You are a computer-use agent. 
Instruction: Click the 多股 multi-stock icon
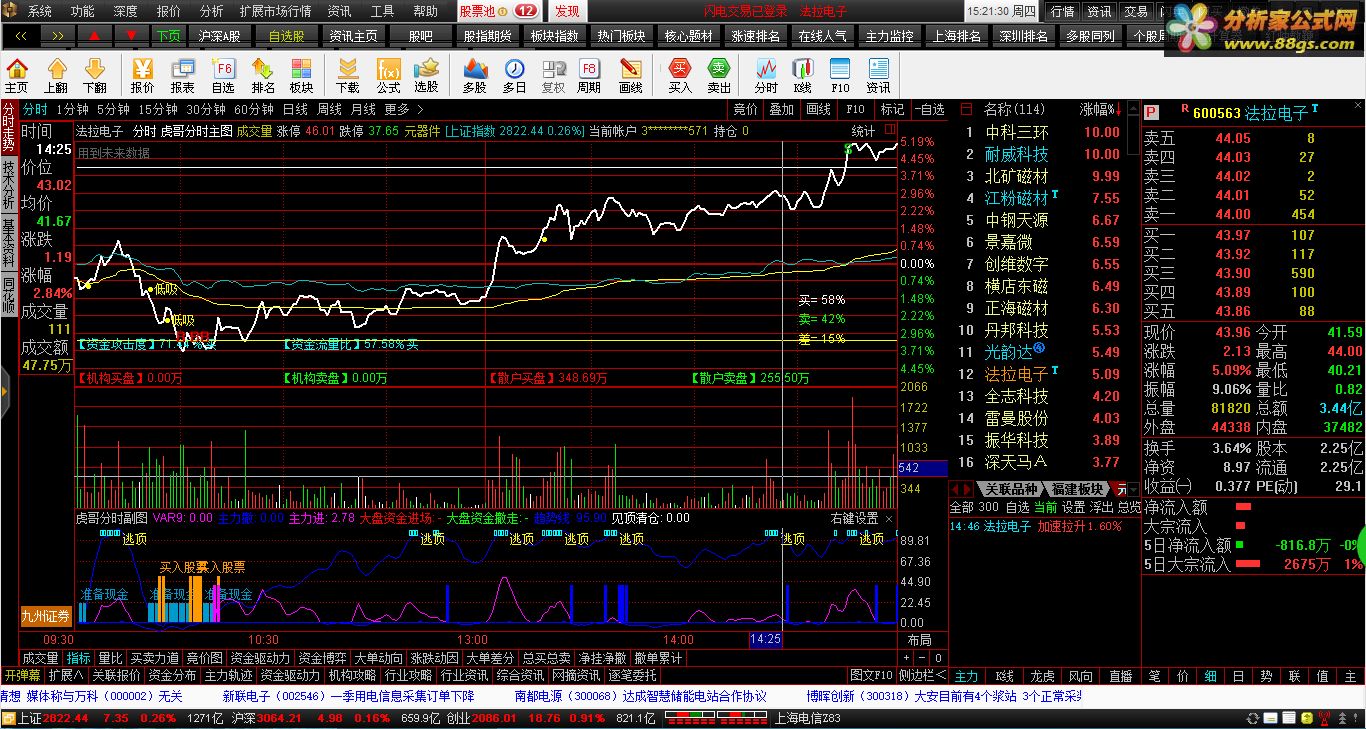(474, 76)
